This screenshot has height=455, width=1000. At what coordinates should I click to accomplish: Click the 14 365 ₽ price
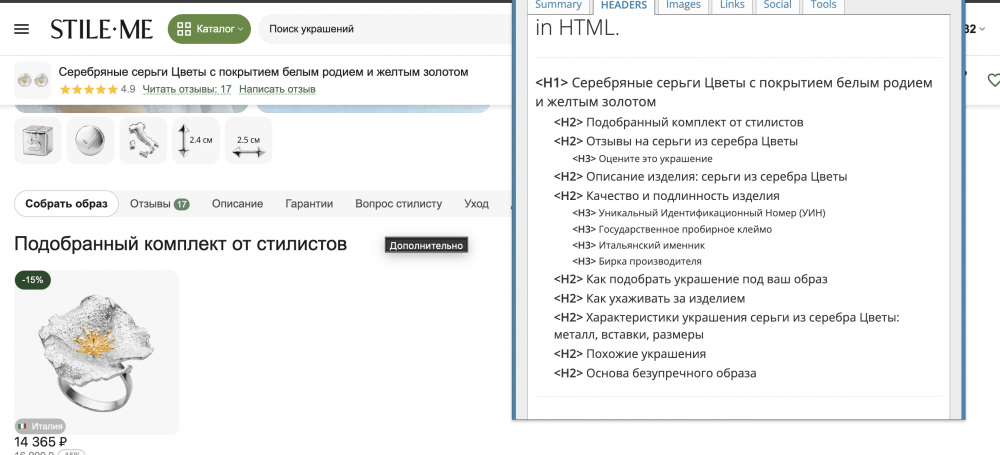tap(41, 442)
